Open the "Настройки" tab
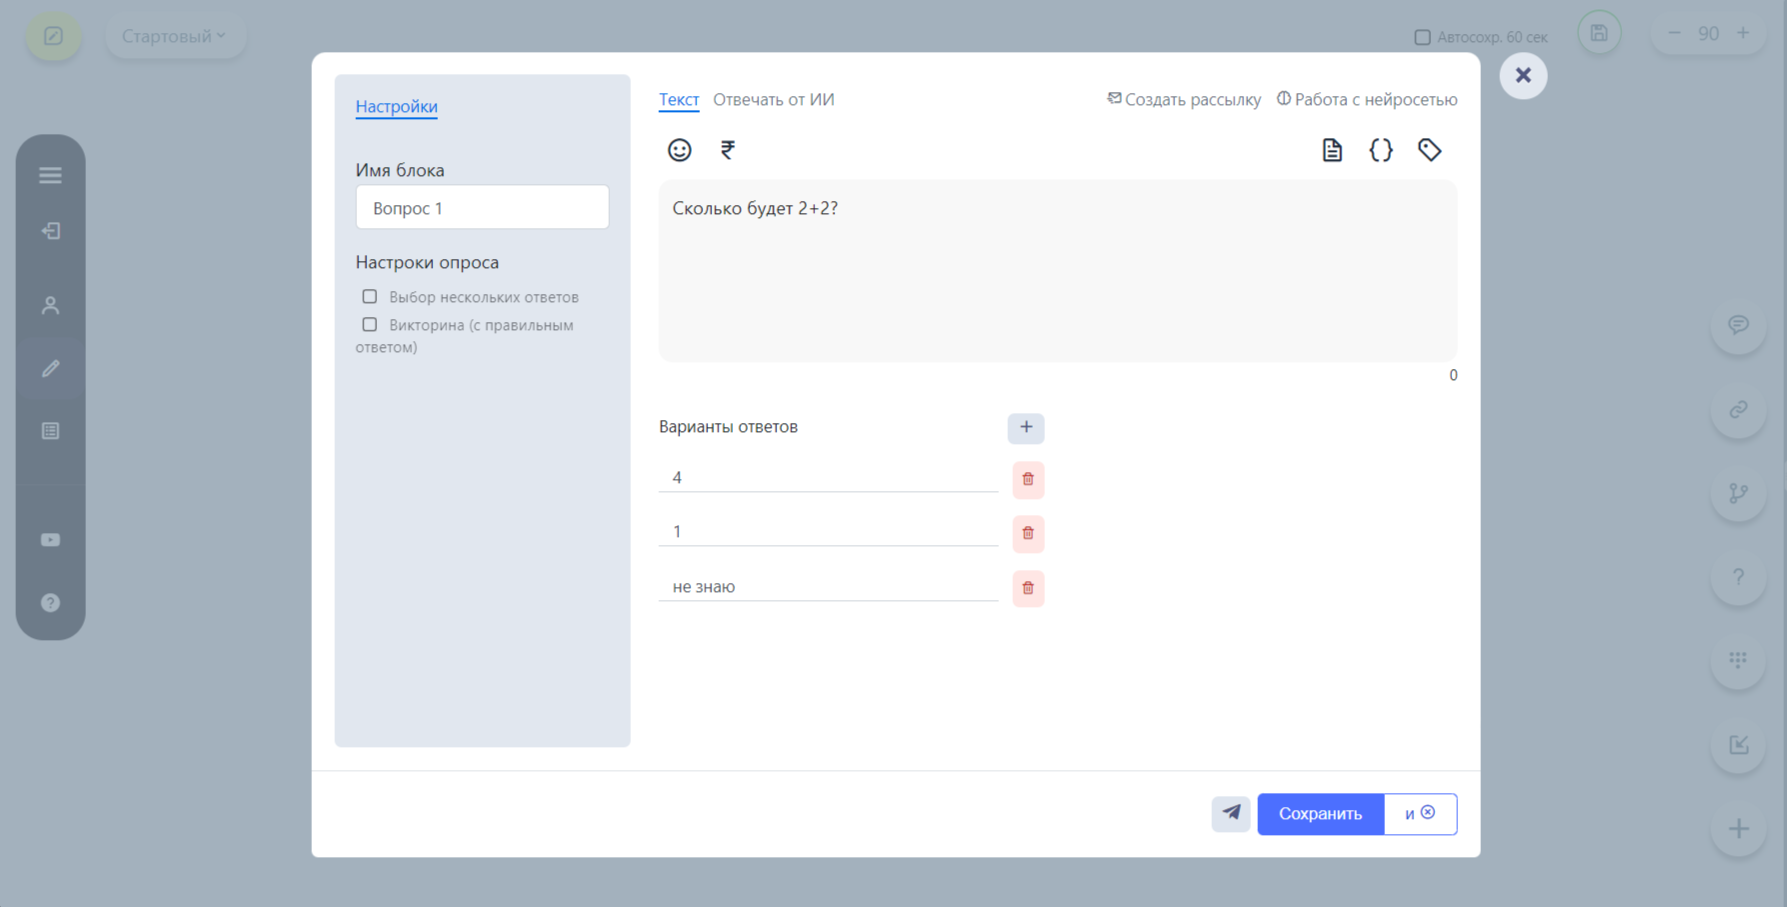The width and height of the screenshot is (1787, 907). click(x=396, y=106)
